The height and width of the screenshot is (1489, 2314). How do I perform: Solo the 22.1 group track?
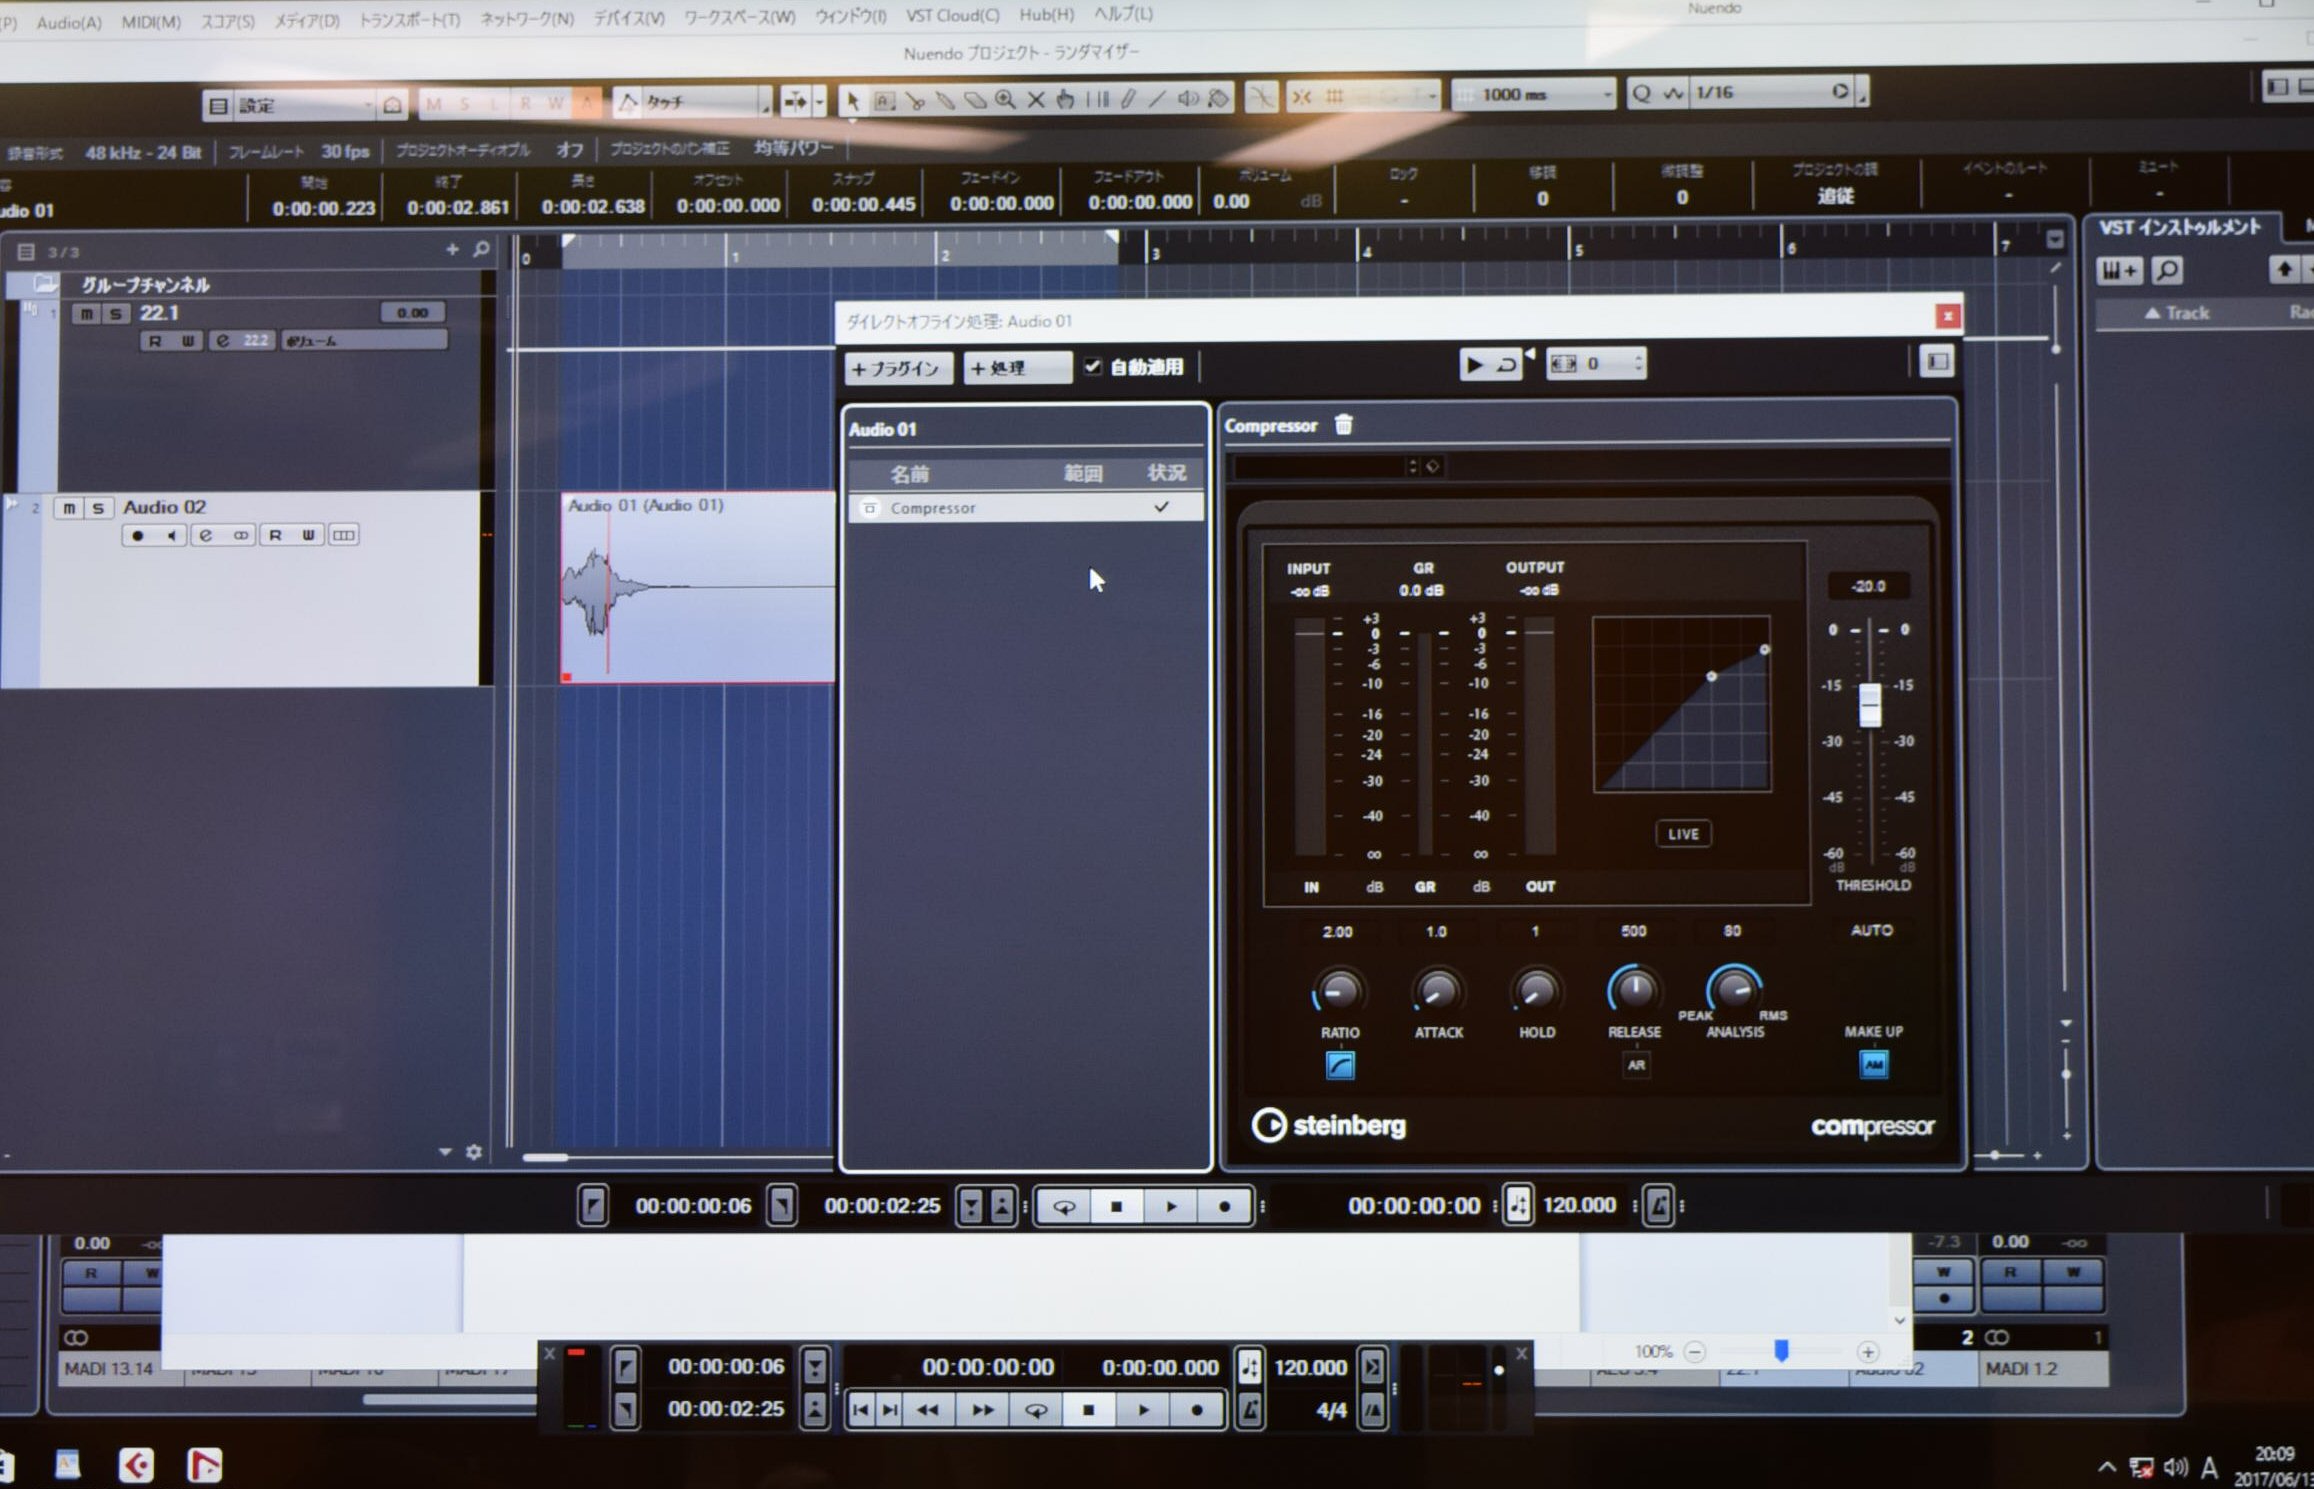(x=116, y=314)
